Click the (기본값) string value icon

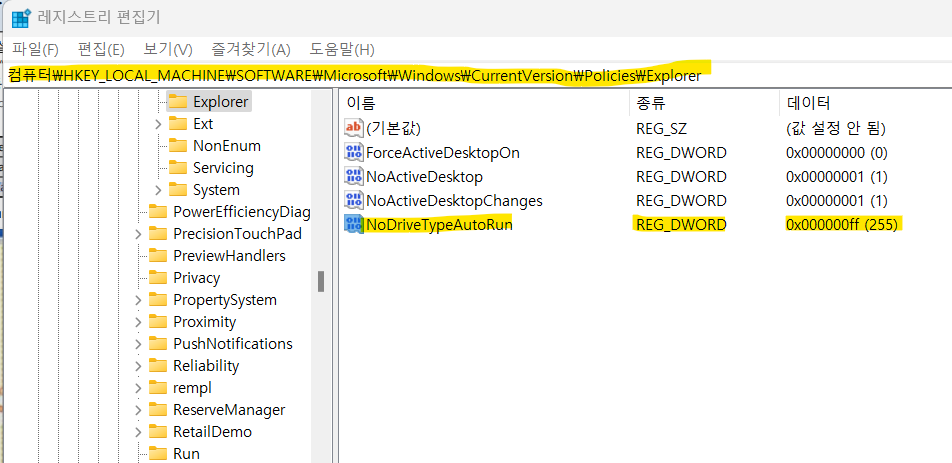point(353,128)
